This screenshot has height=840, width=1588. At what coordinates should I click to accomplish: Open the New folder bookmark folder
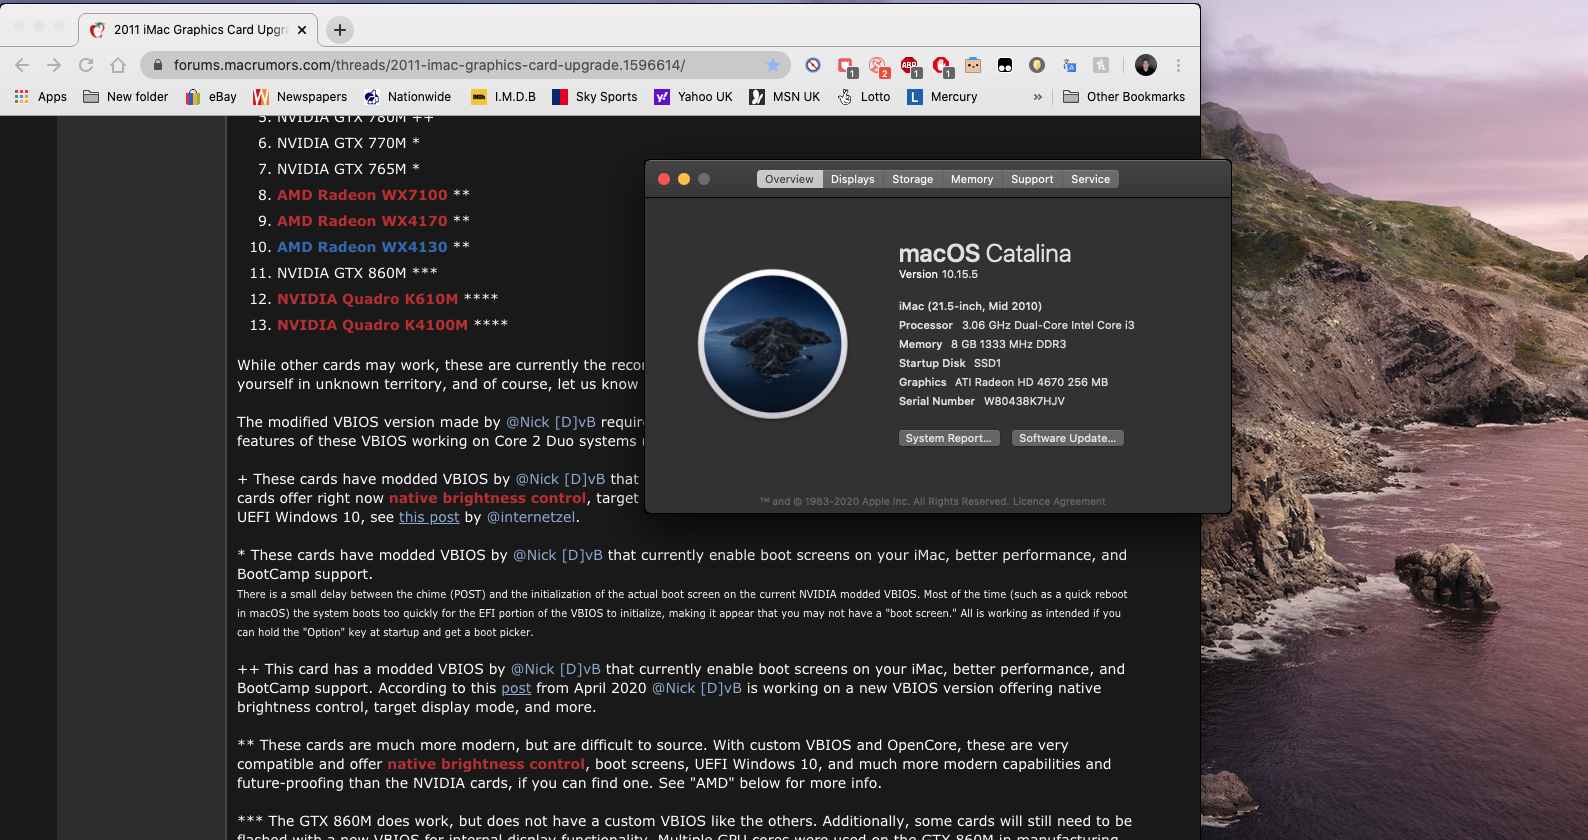126,97
